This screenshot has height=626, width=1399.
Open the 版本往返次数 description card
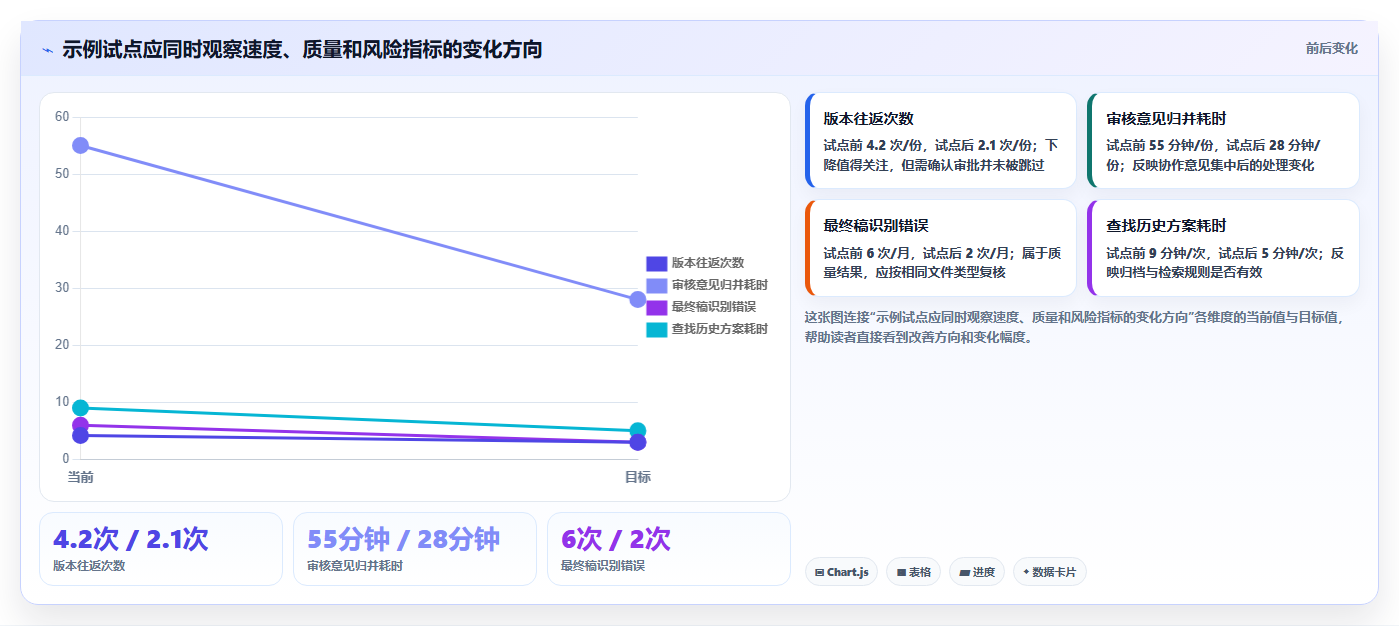940,141
